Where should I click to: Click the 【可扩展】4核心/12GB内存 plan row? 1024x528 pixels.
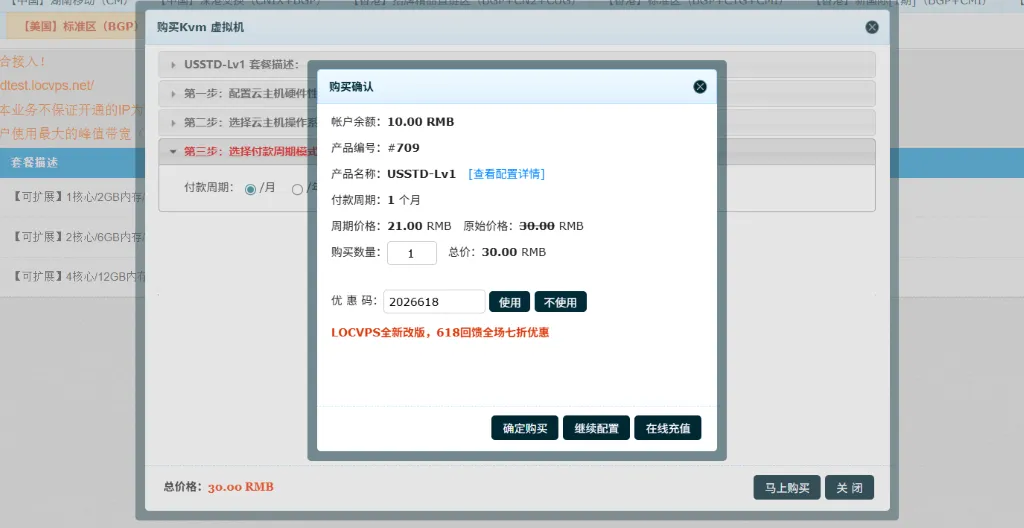[x=77, y=276]
